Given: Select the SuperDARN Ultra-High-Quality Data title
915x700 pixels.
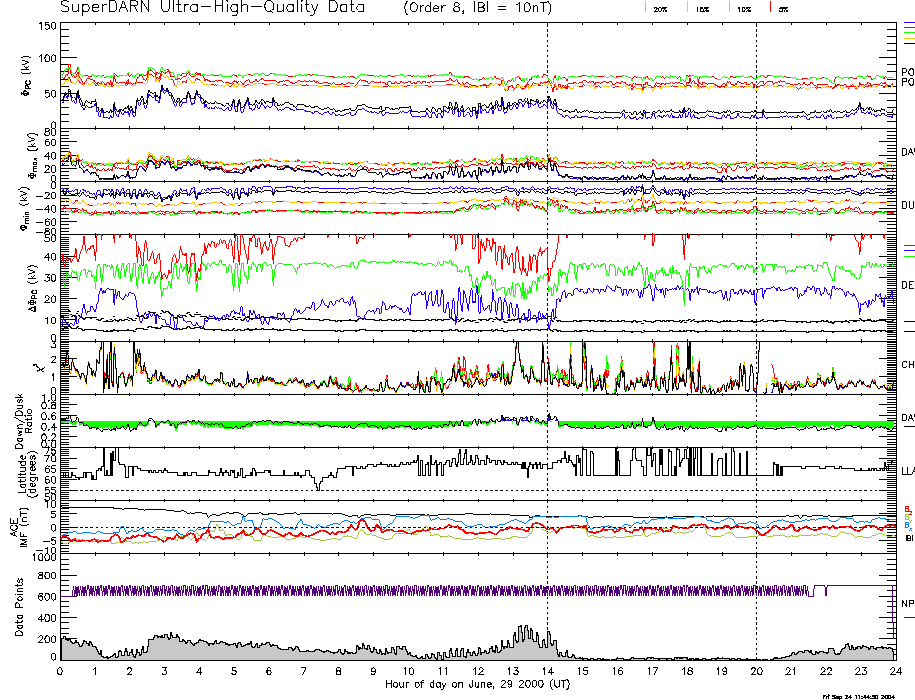Looking at the screenshot, I should [212, 7].
